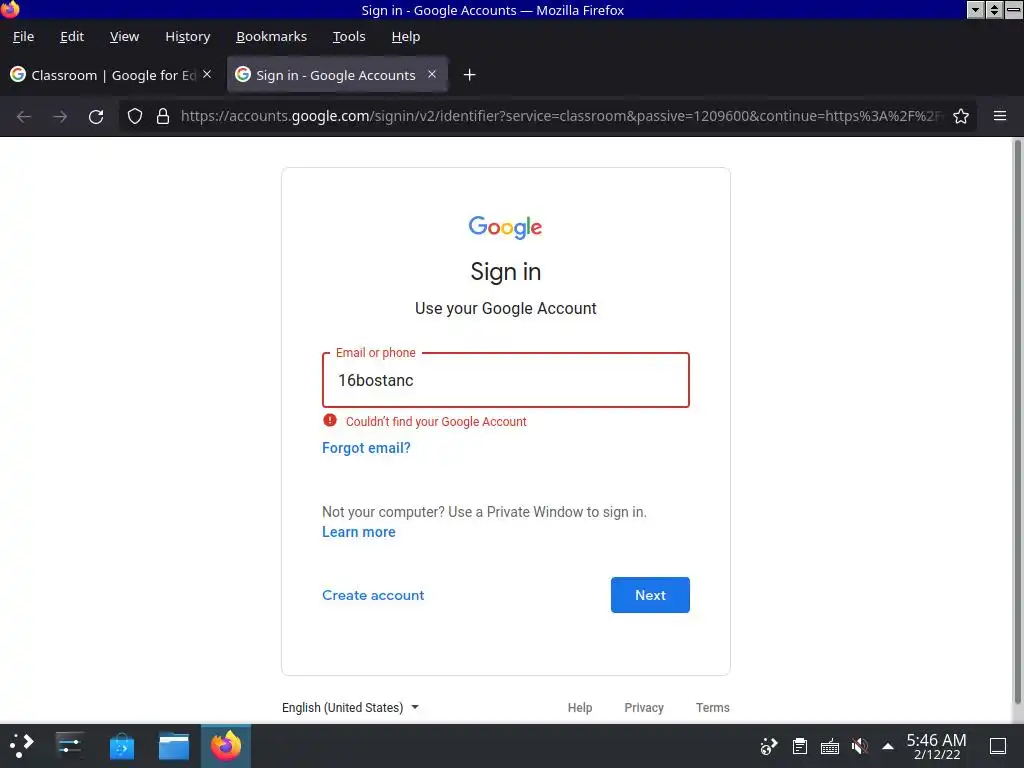Open the KDE application launcher
This screenshot has height=768, width=1024.
coord(22,746)
